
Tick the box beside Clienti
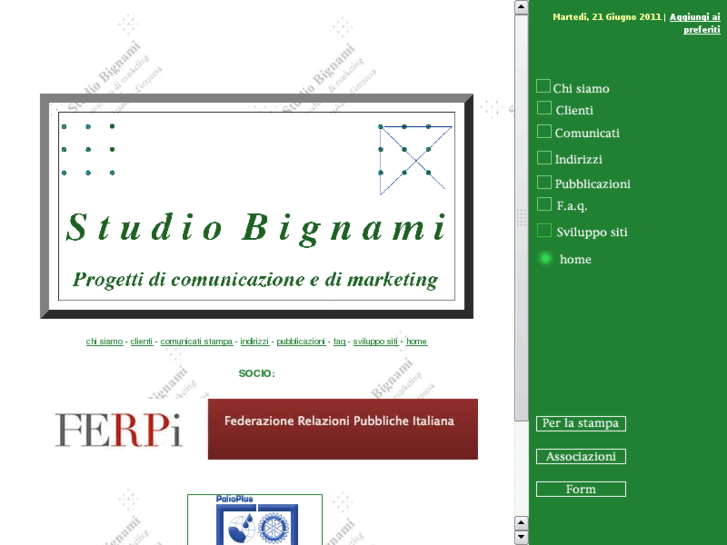pos(544,108)
